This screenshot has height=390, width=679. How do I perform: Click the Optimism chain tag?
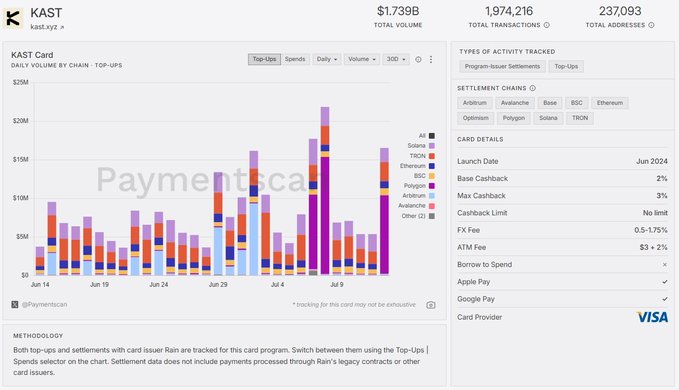(475, 118)
